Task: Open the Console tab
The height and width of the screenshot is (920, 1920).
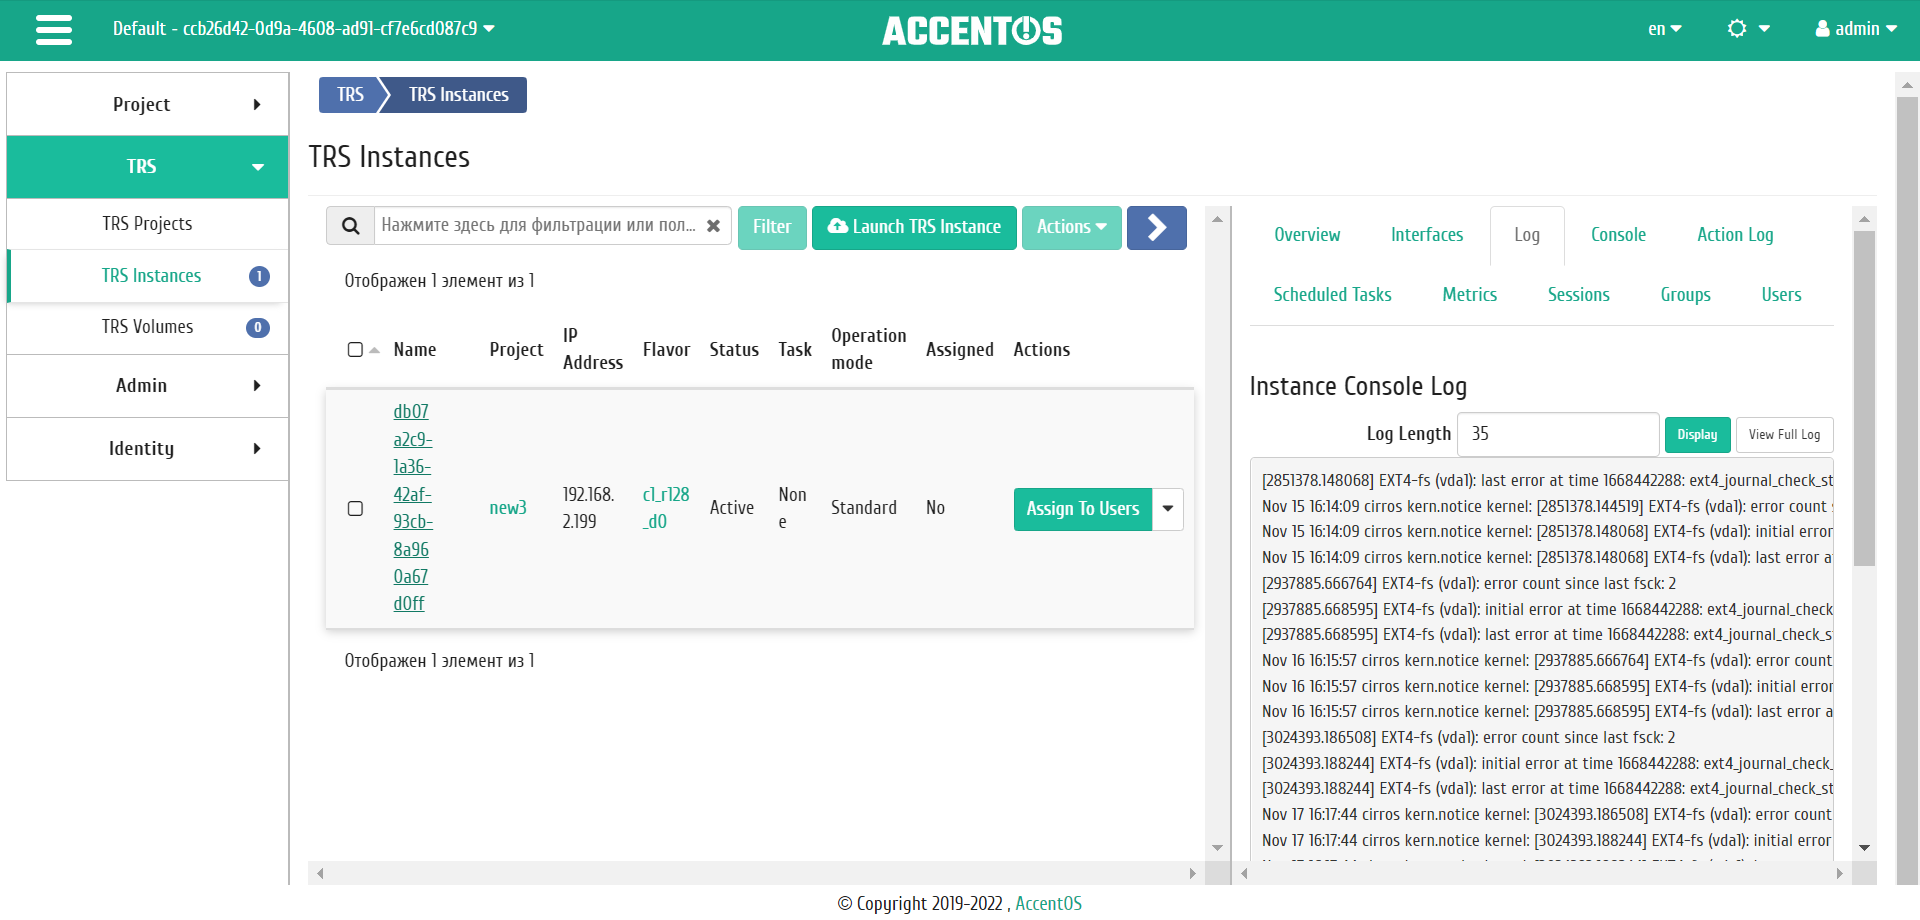Action: [1618, 235]
